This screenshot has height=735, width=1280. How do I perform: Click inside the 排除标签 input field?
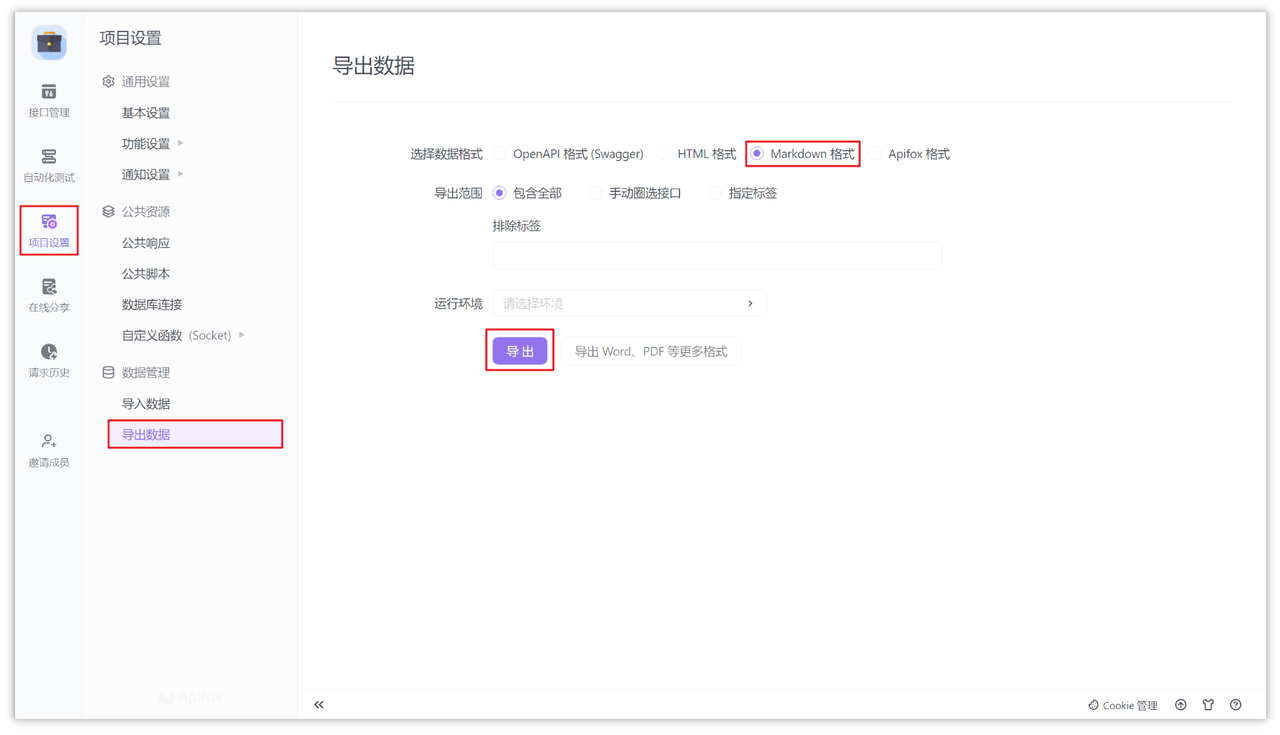pyautogui.click(x=716, y=255)
